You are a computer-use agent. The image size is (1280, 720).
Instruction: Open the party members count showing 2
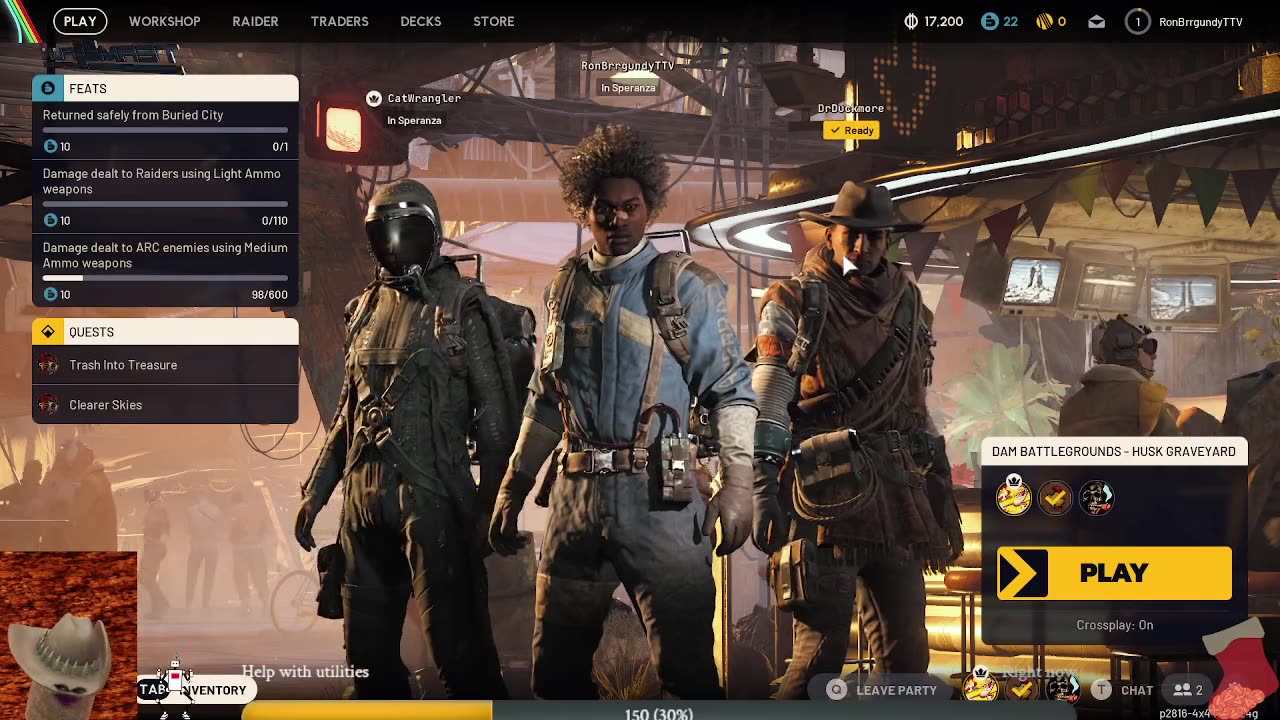coord(1188,690)
